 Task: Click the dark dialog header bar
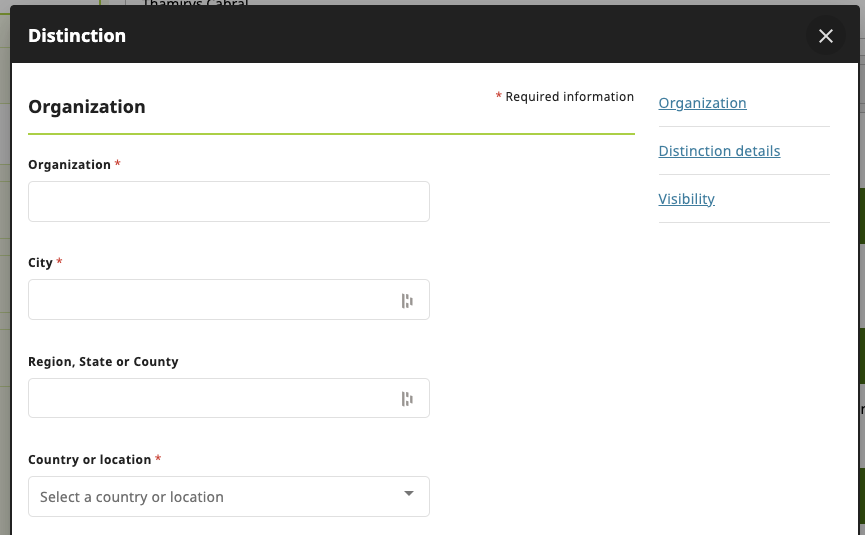pos(450,36)
